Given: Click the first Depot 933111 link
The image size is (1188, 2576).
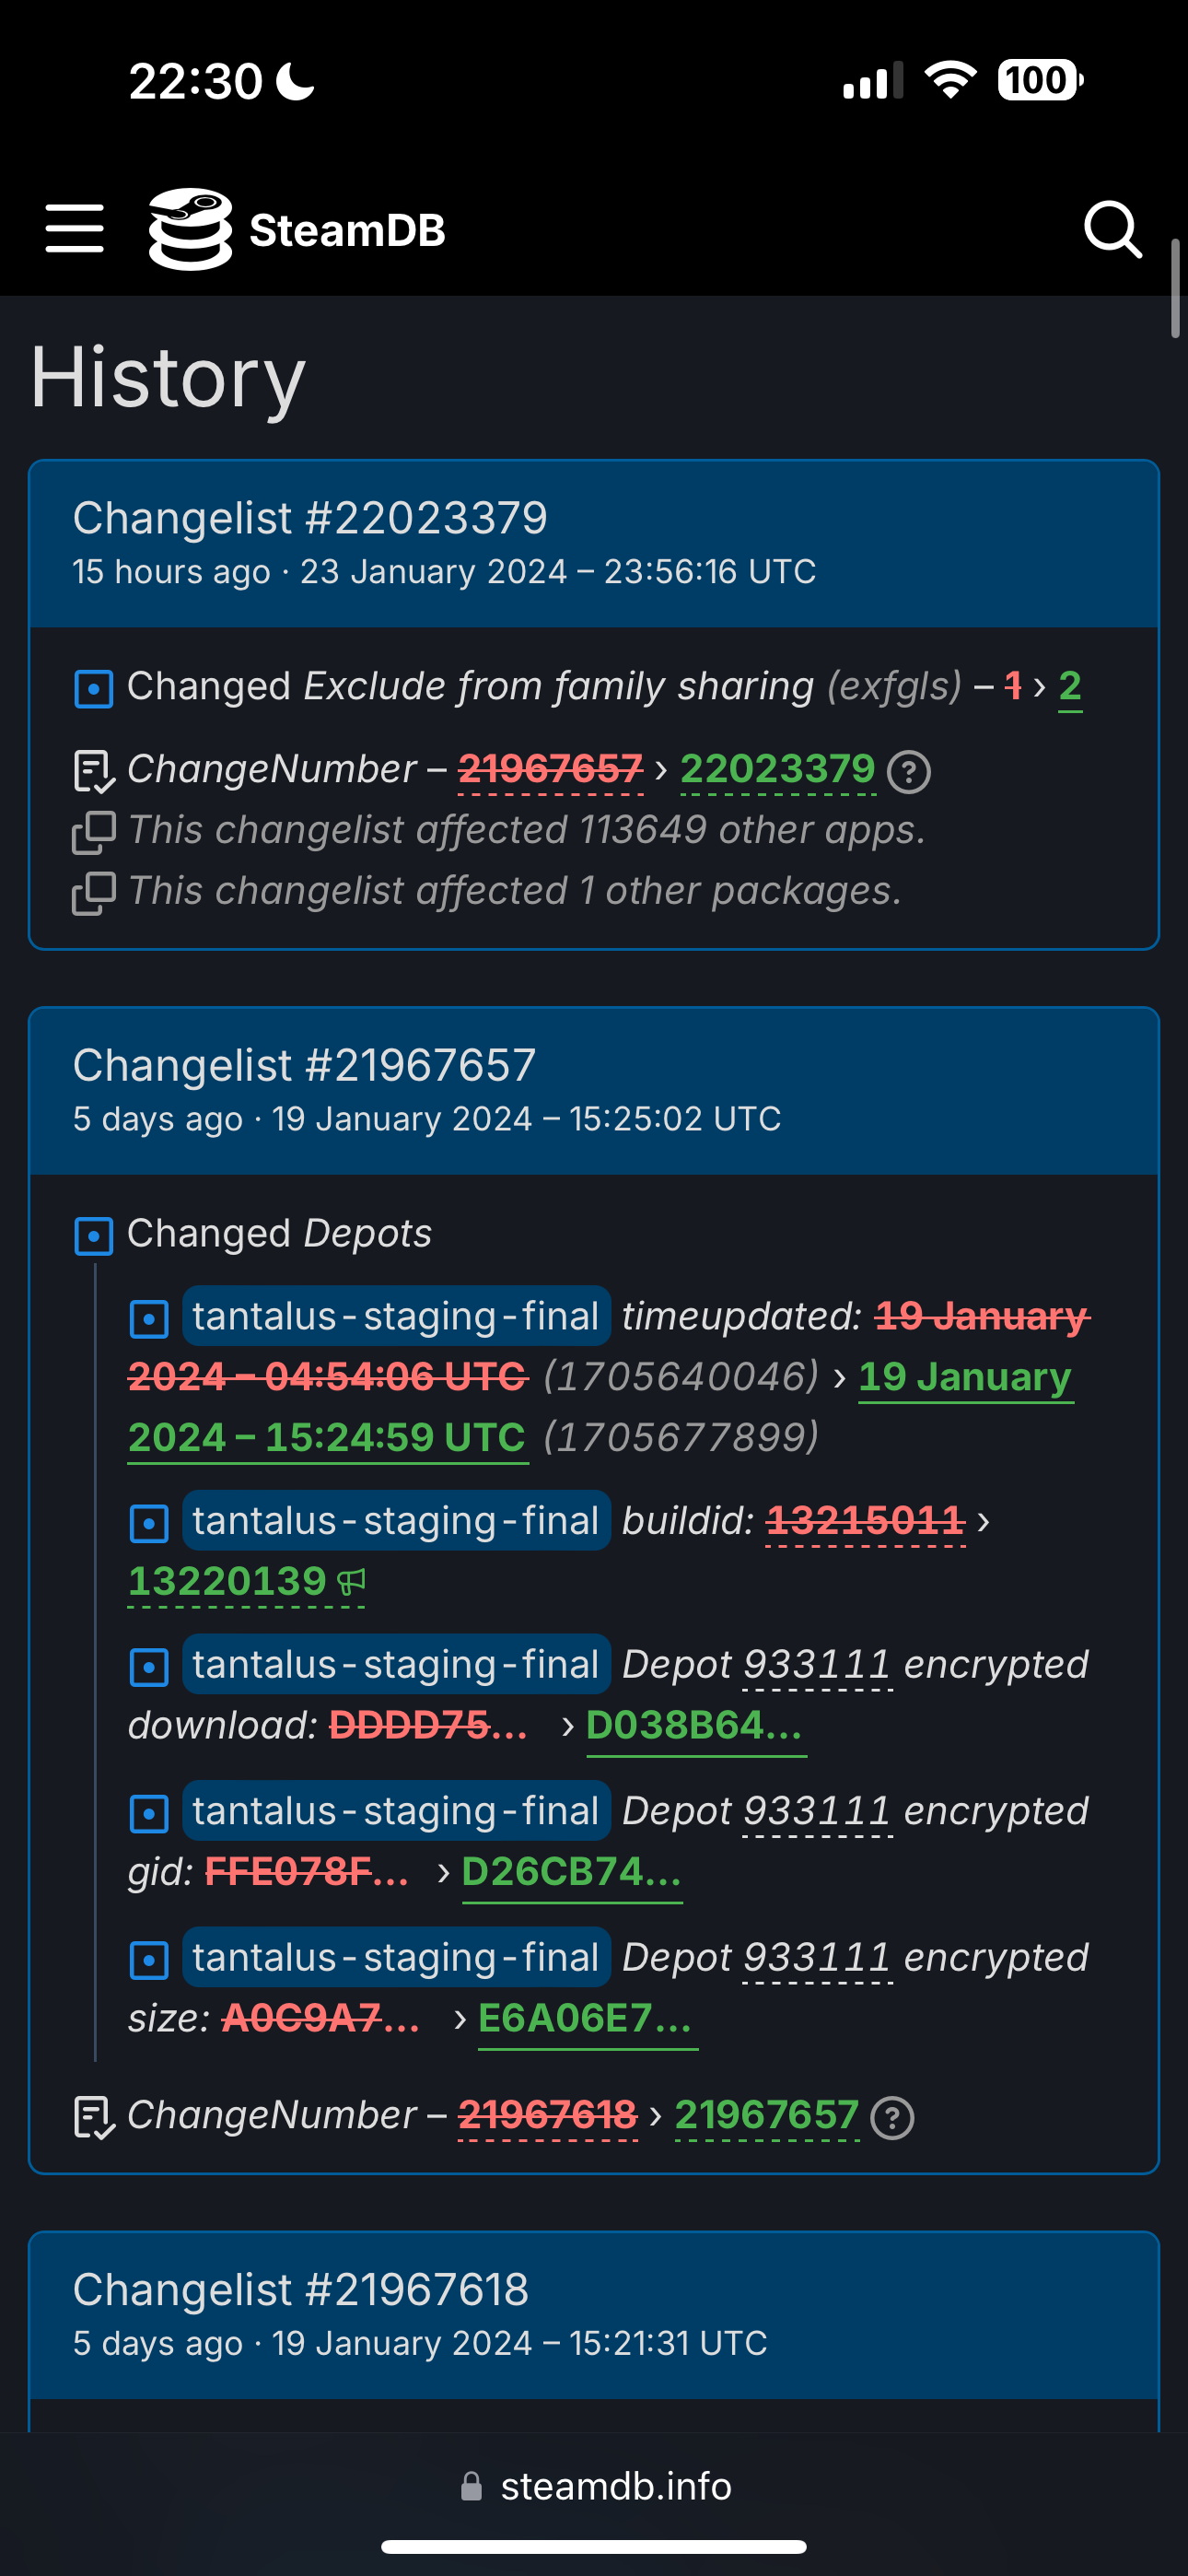Looking at the screenshot, I should click(x=817, y=1665).
